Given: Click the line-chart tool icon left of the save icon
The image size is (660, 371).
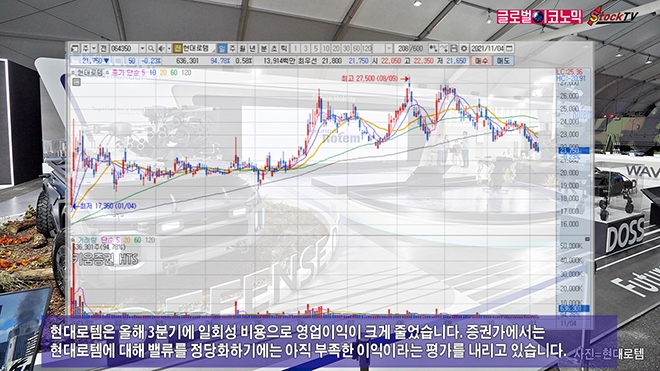Looking at the screenshot, I should click(444, 48).
